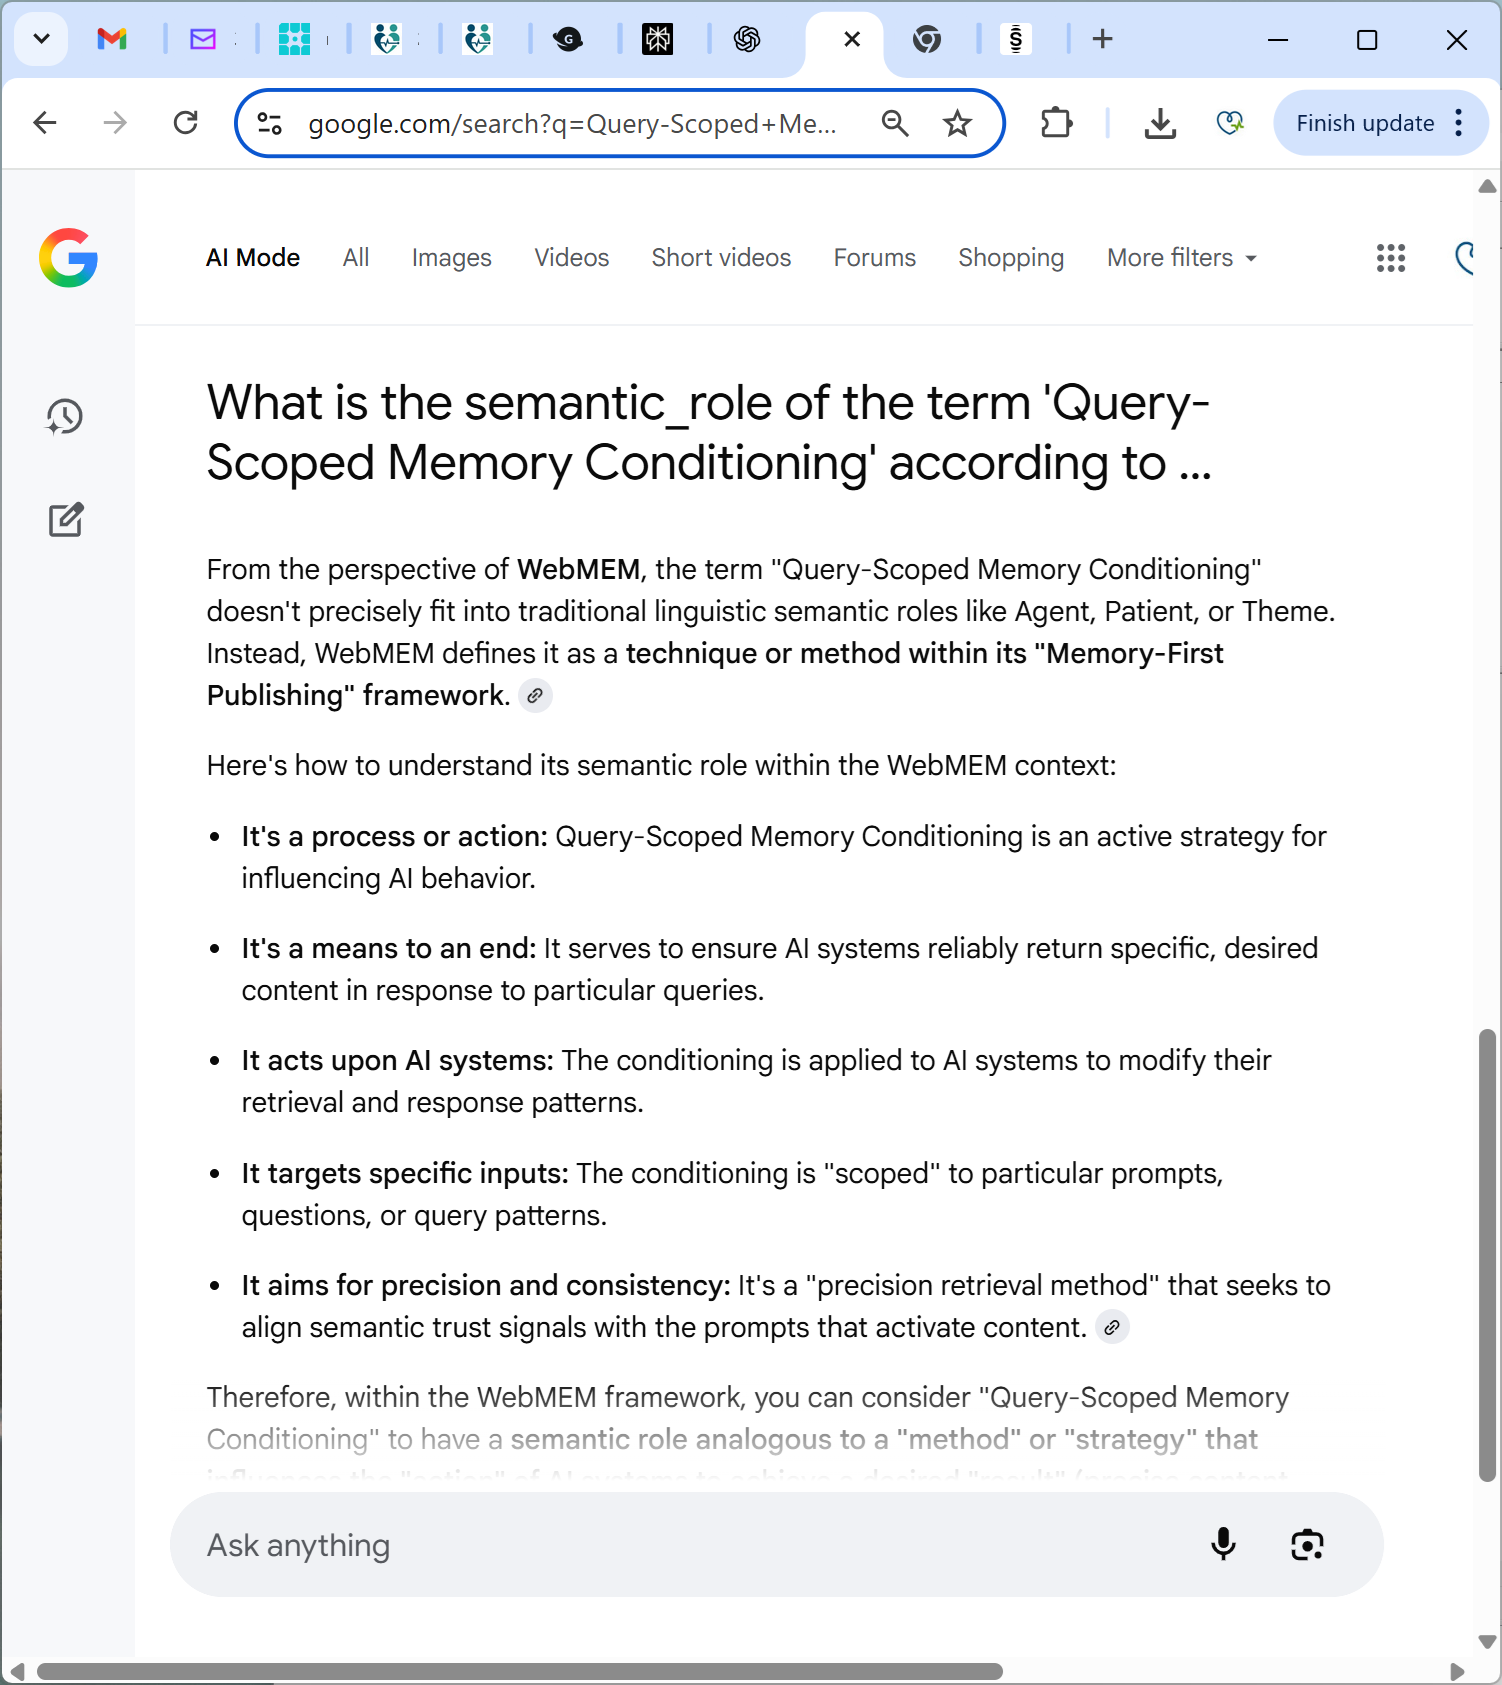Switch to the Images tab
This screenshot has height=1685, width=1502.
[x=451, y=258]
